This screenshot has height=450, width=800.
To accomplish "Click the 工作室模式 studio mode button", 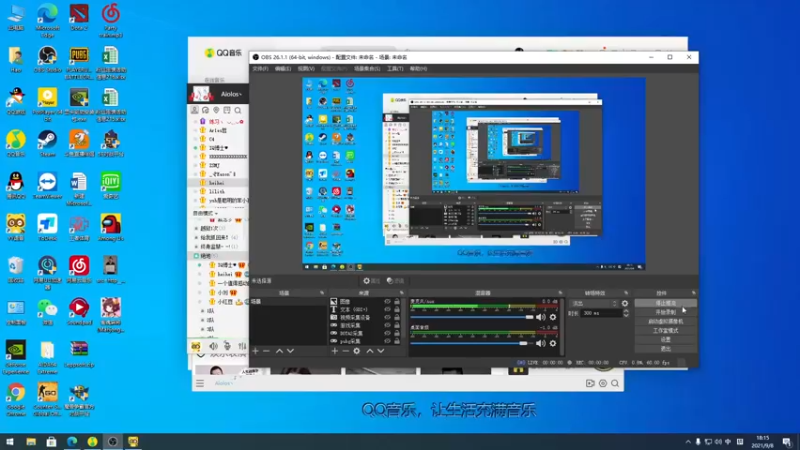I will pos(665,331).
